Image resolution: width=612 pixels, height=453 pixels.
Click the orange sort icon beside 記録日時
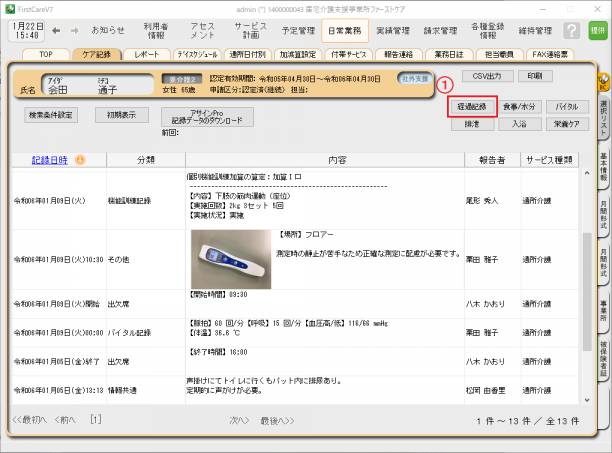[80, 160]
